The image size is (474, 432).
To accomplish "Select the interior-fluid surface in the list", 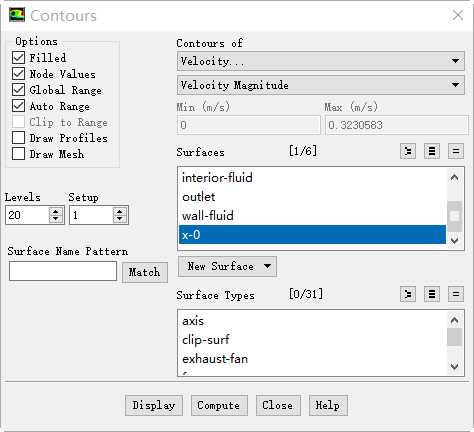I will (312, 178).
